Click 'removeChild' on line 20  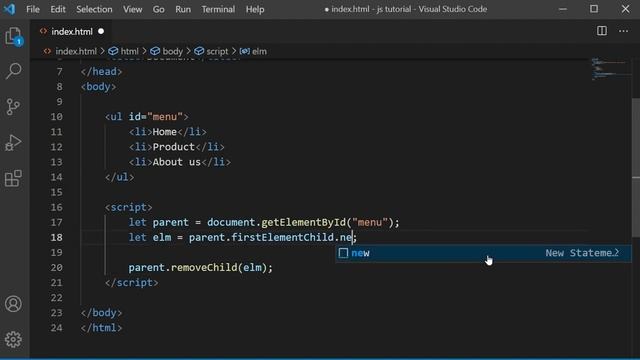click(204, 268)
